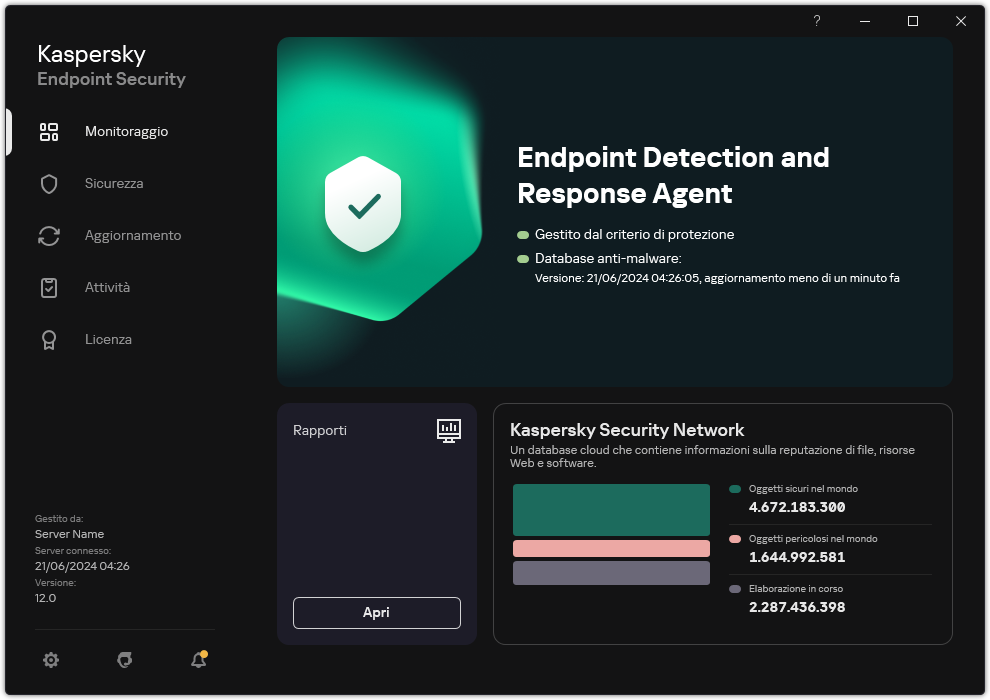
Task: Open notifications via the bell icon
Action: point(199,660)
